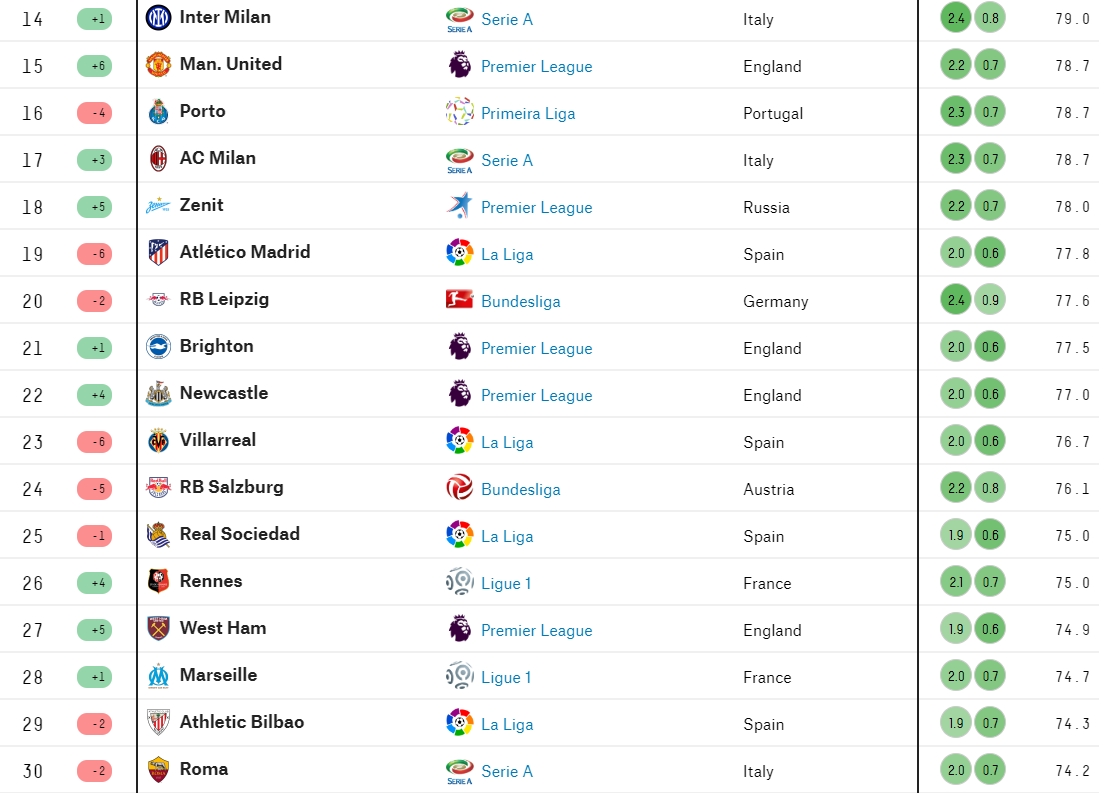Click the Primeira Liga logo icon

459,112
